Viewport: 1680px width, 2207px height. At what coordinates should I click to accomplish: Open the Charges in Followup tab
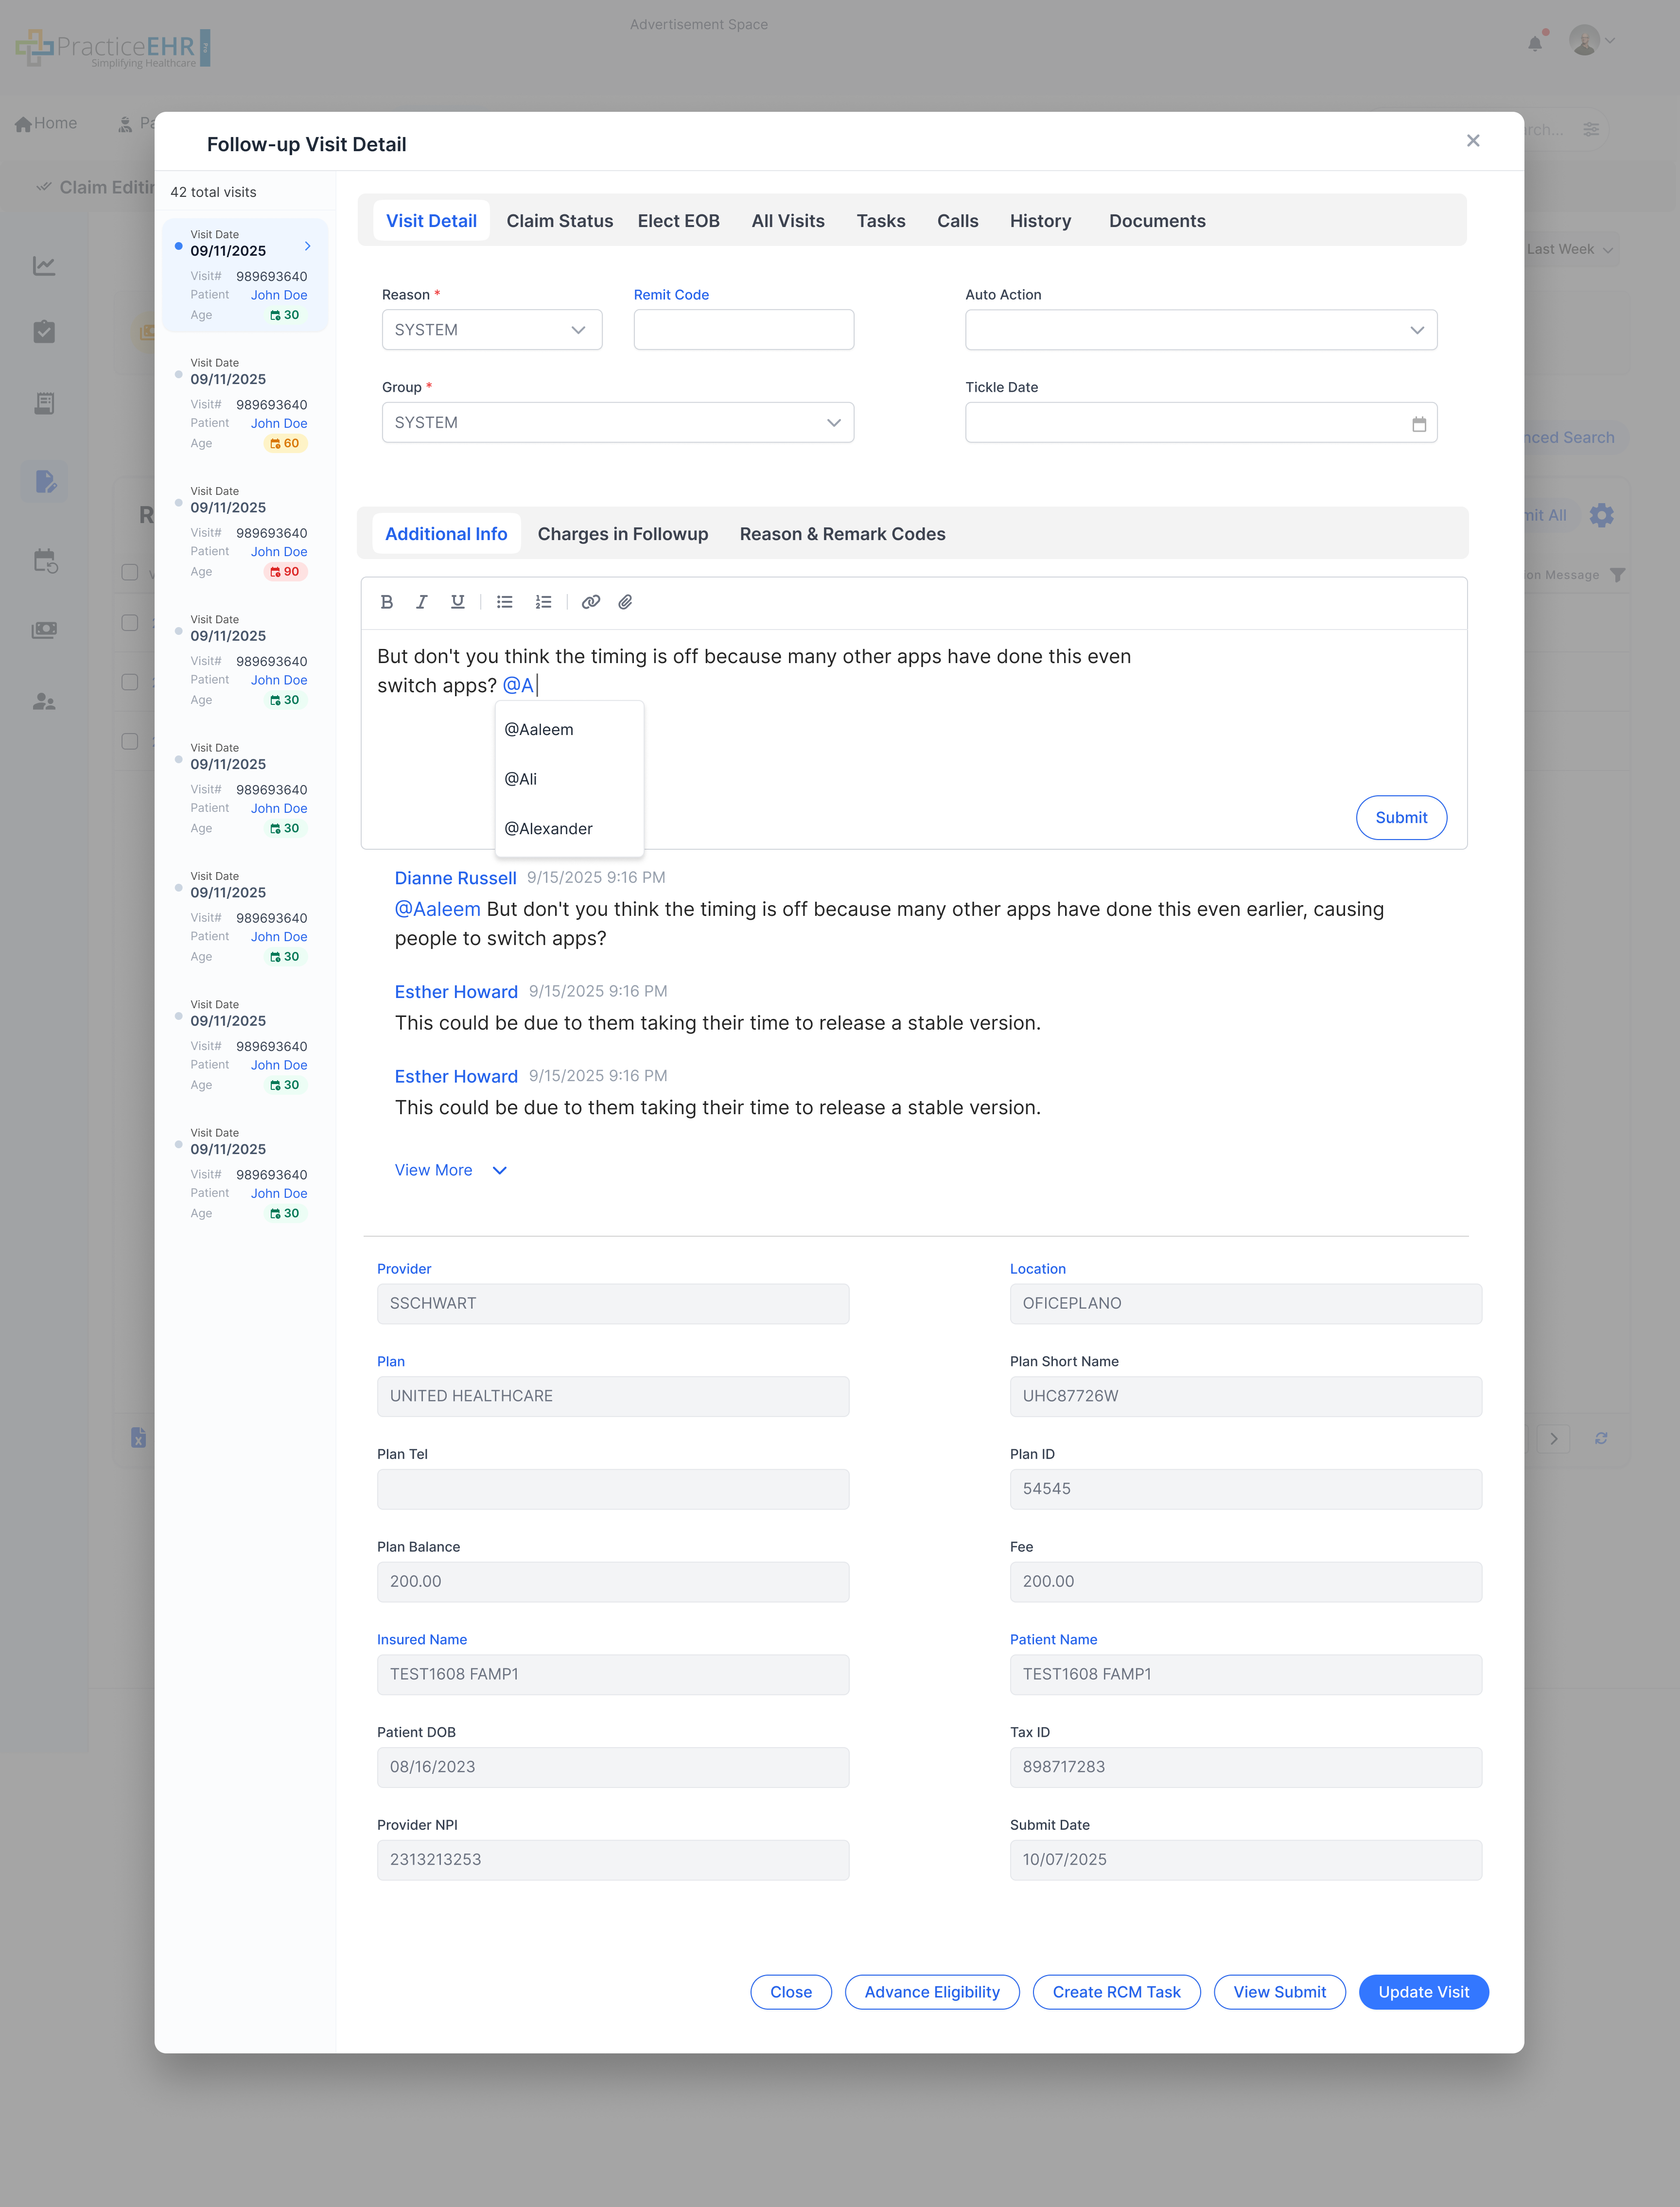coord(623,533)
